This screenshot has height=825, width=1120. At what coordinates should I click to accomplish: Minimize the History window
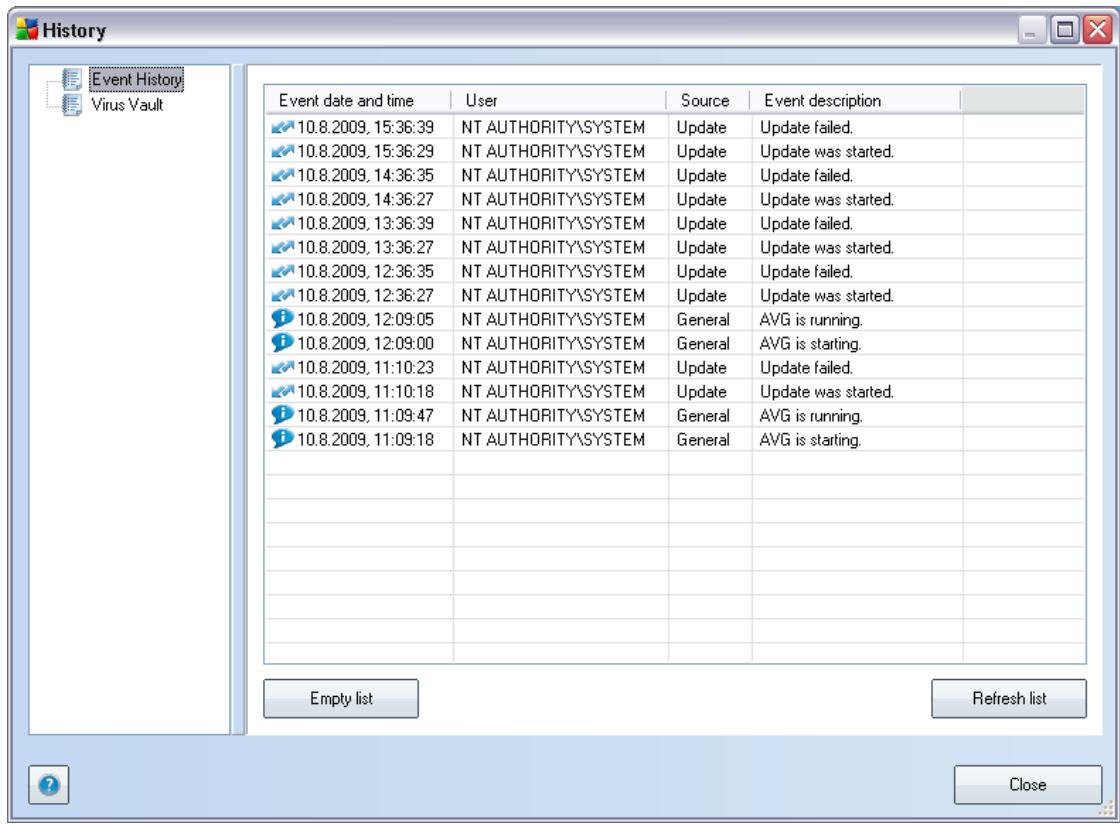click(x=1030, y=30)
